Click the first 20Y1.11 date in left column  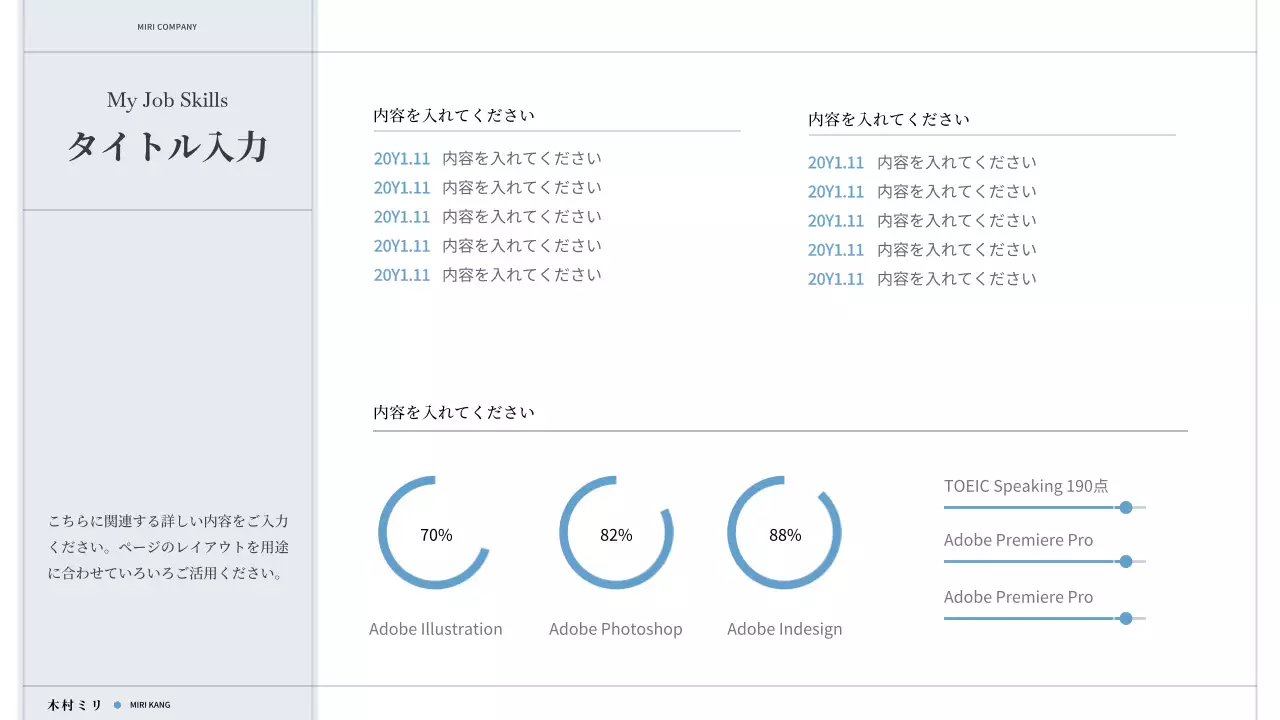pyautogui.click(x=401, y=159)
